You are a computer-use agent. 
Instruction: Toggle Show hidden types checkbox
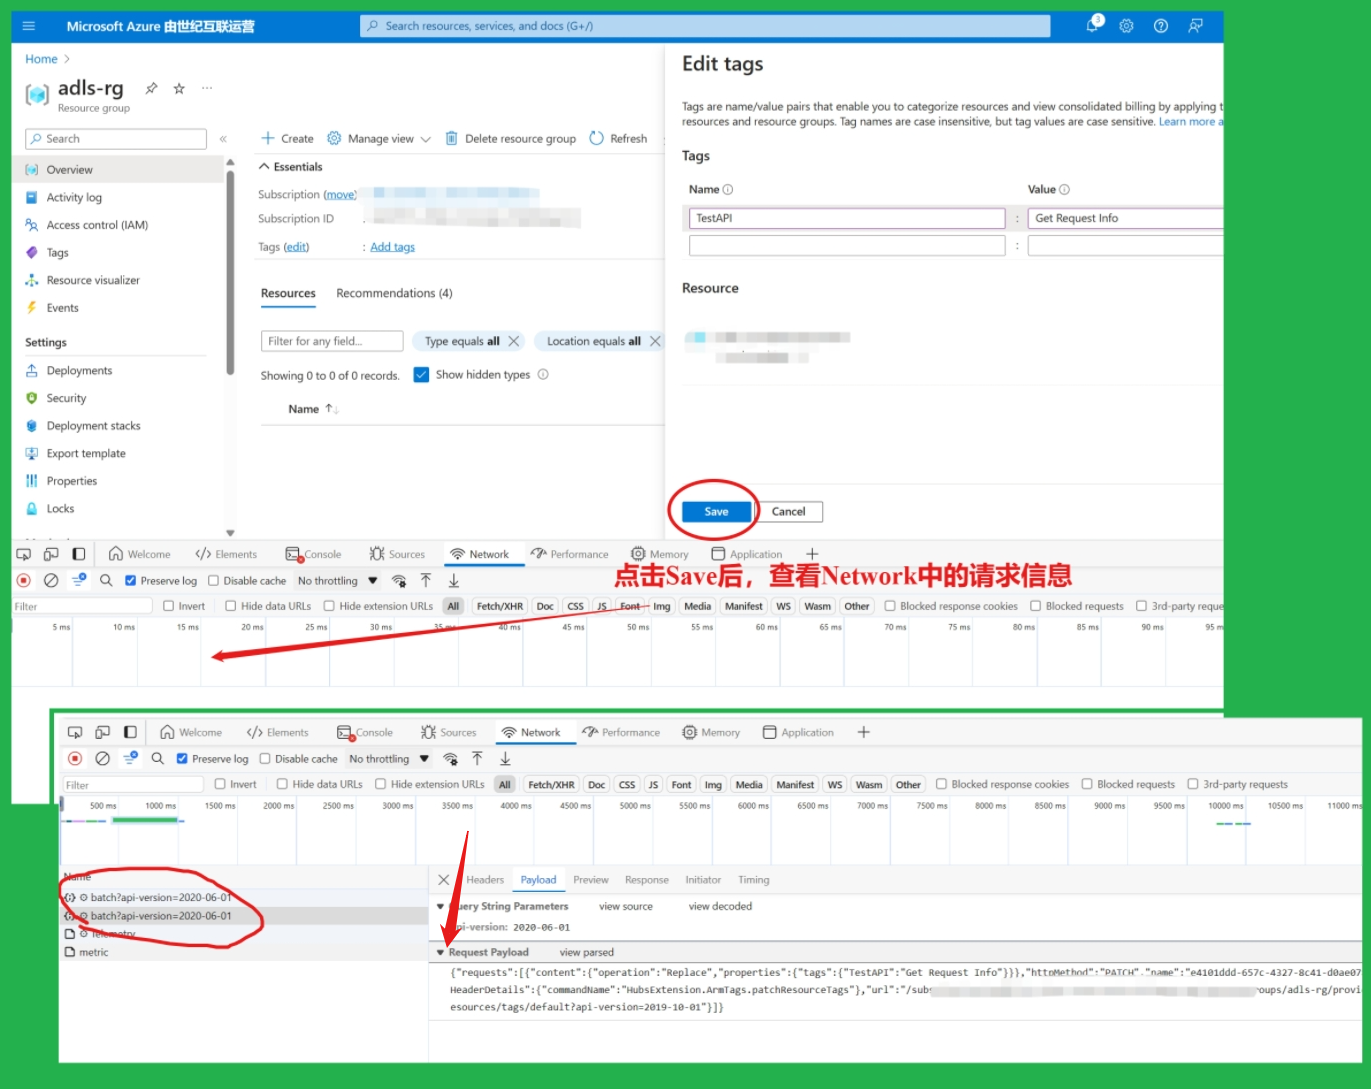pyautogui.click(x=422, y=375)
